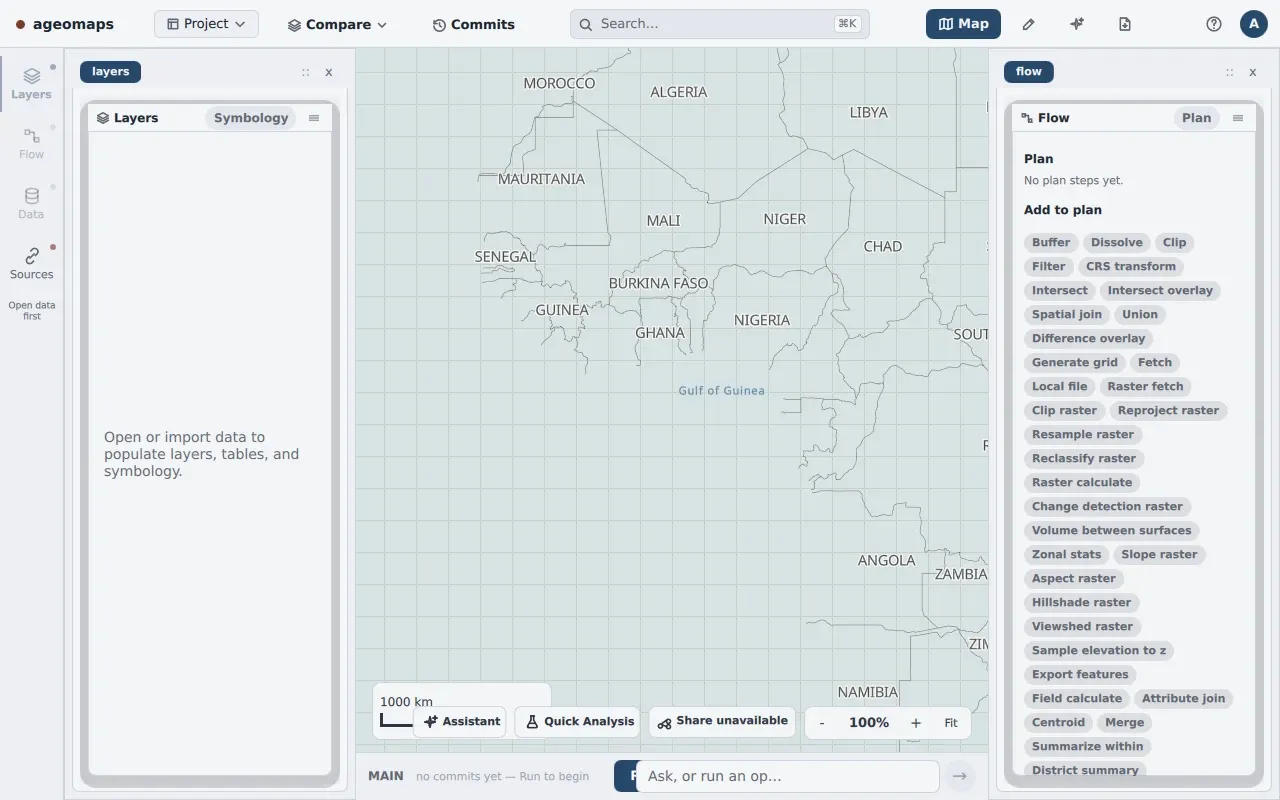The height and width of the screenshot is (800, 1280).
Task: Add Viewshed raster to plan
Action: coord(1083,627)
